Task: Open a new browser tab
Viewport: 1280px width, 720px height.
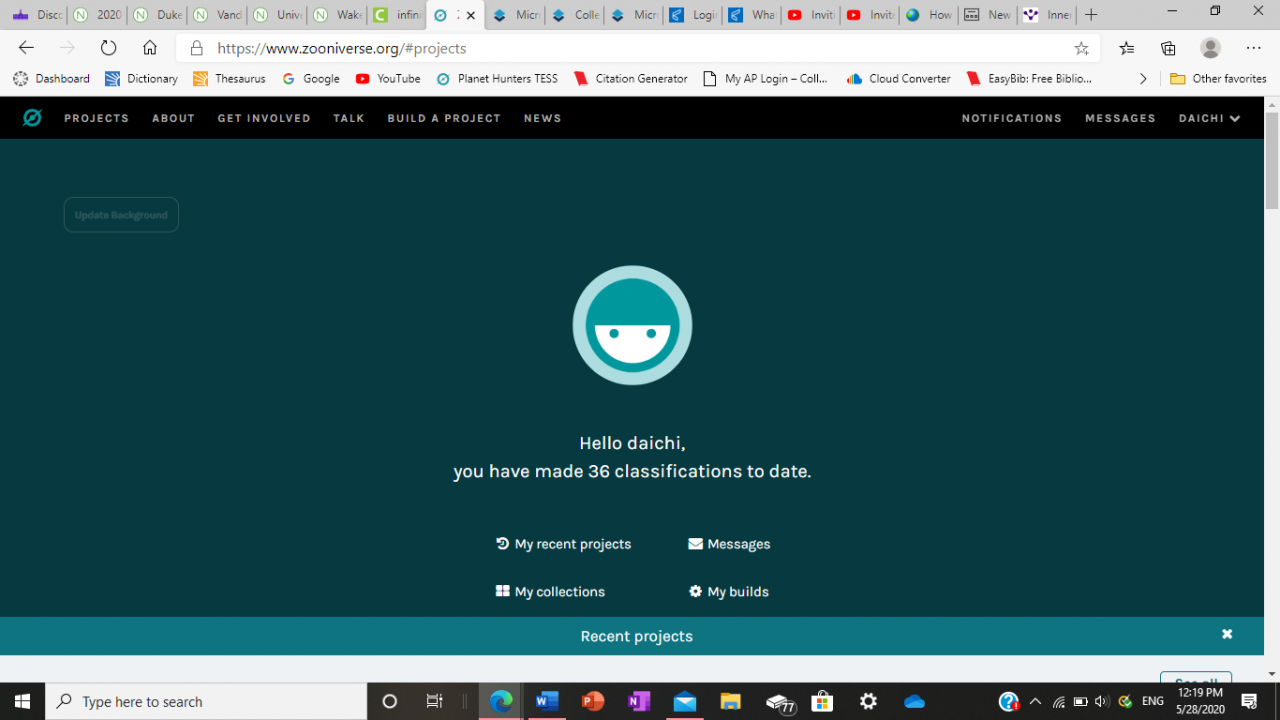Action: pyautogui.click(x=1091, y=15)
